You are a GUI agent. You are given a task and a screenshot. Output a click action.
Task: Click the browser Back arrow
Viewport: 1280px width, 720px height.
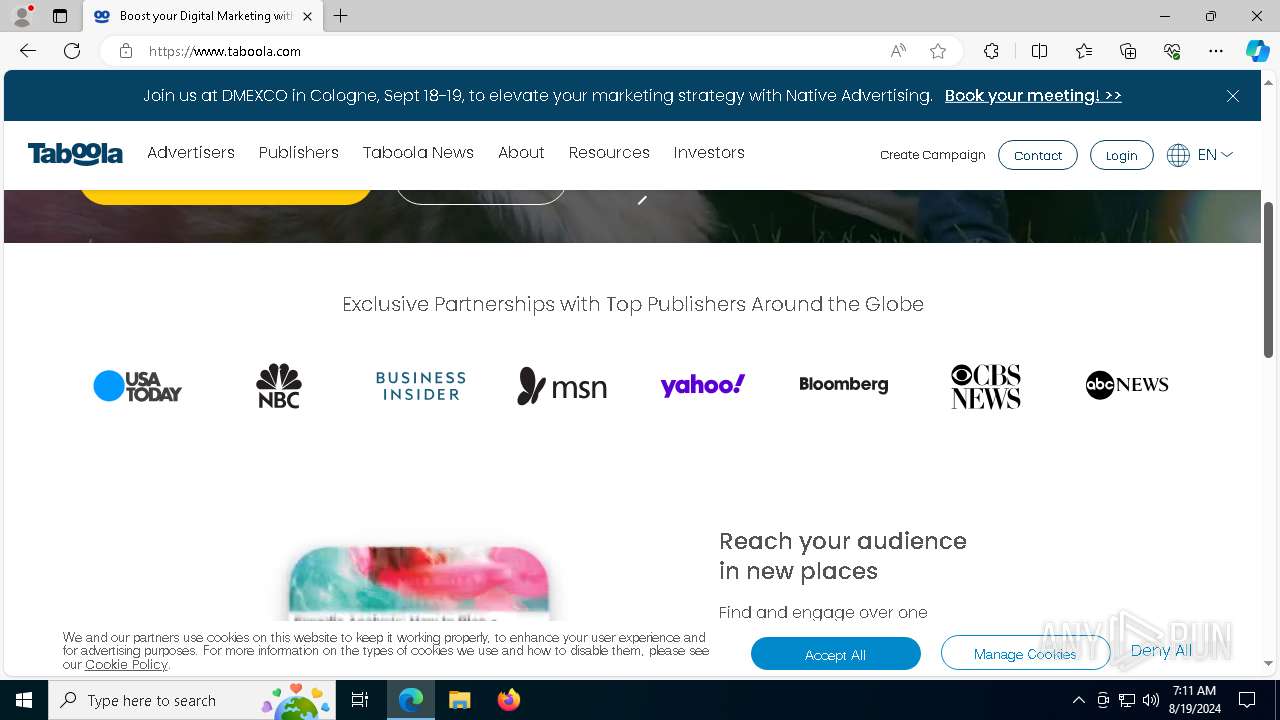point(28,51)
